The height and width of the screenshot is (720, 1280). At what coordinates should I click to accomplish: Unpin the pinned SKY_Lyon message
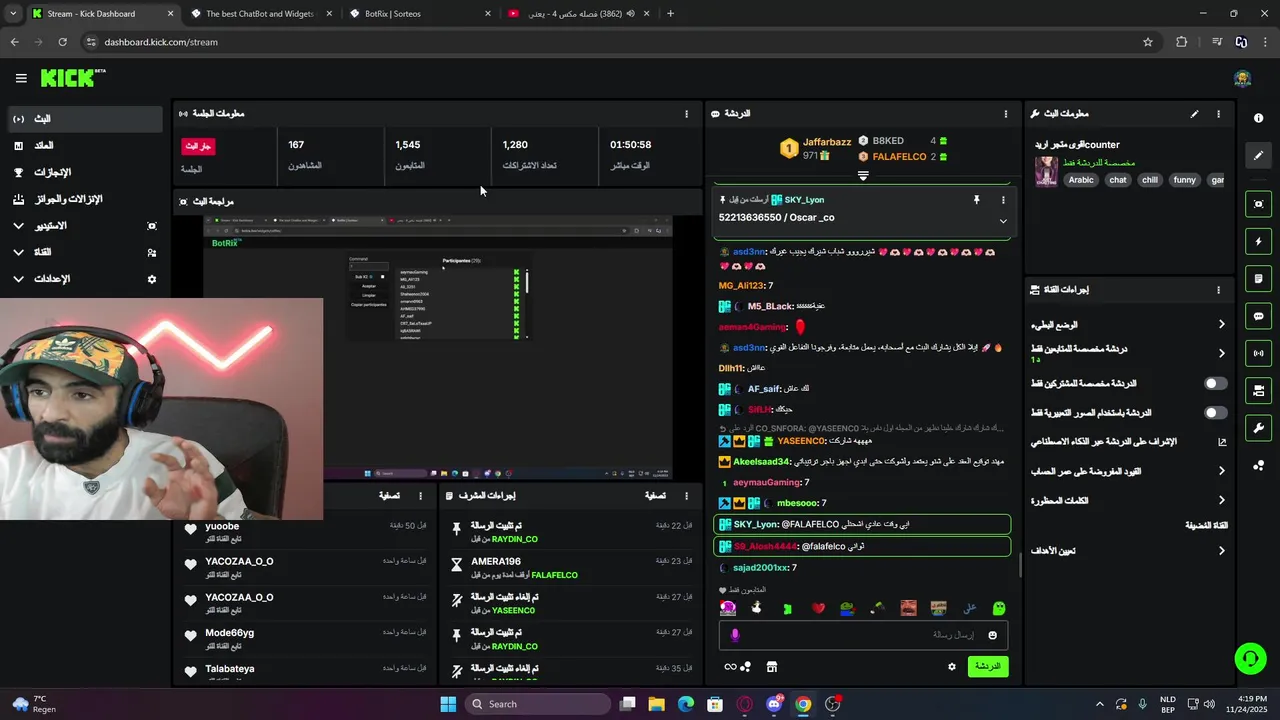(977, 200)
